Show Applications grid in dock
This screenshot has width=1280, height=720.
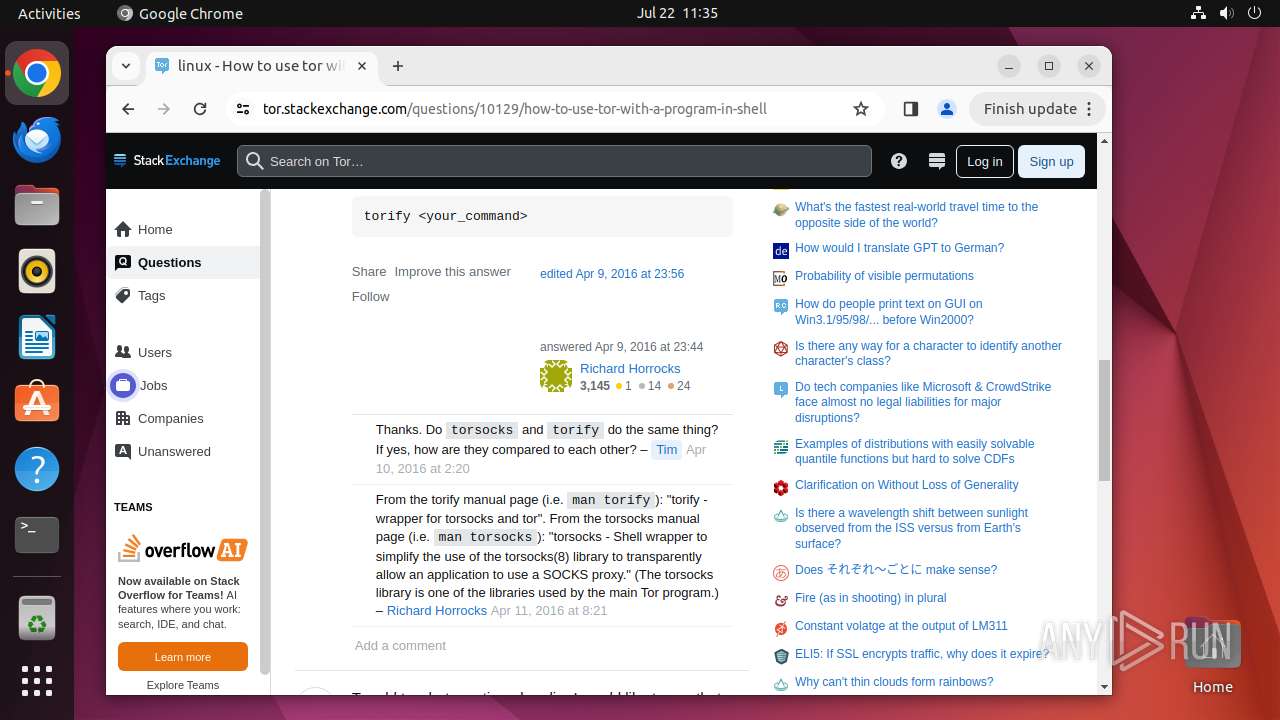[37, 681]
